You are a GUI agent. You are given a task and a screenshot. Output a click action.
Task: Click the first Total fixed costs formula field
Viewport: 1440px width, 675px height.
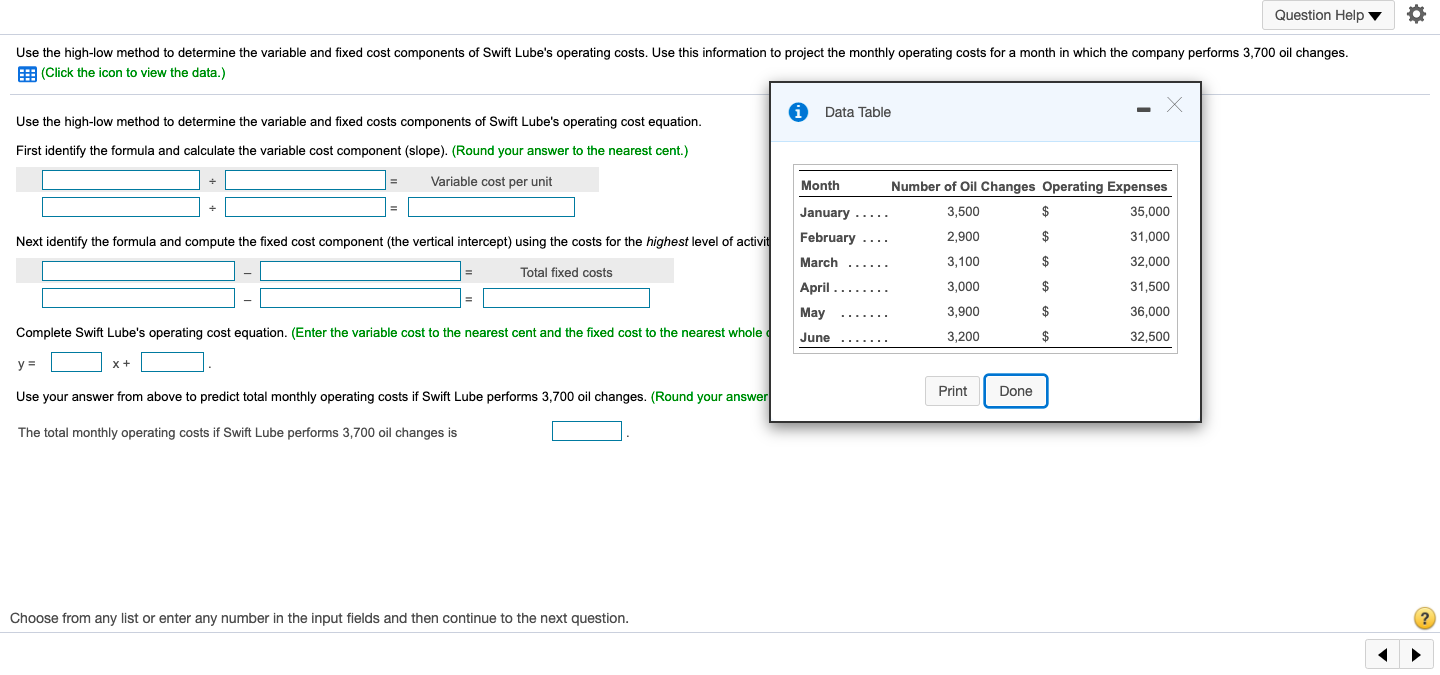[x=138, y=270]
